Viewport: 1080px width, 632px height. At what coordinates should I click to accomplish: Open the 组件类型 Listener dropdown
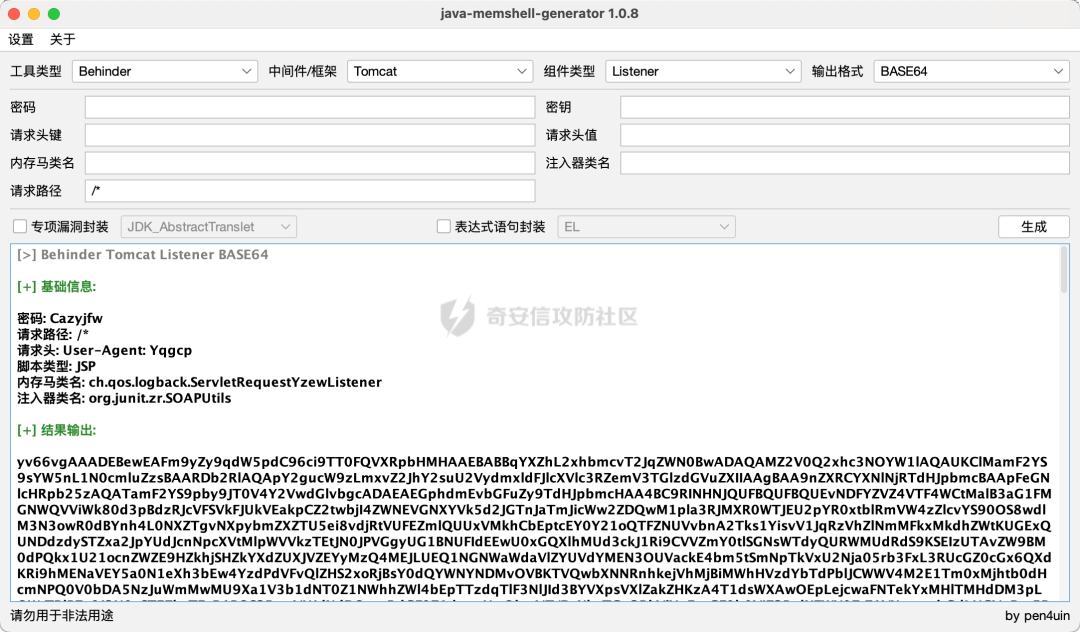[x=703, y=72]
